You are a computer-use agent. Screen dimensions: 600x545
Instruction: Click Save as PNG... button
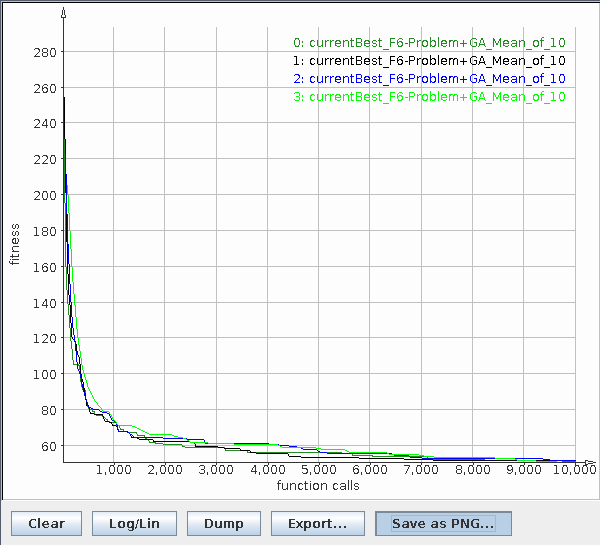443,523
